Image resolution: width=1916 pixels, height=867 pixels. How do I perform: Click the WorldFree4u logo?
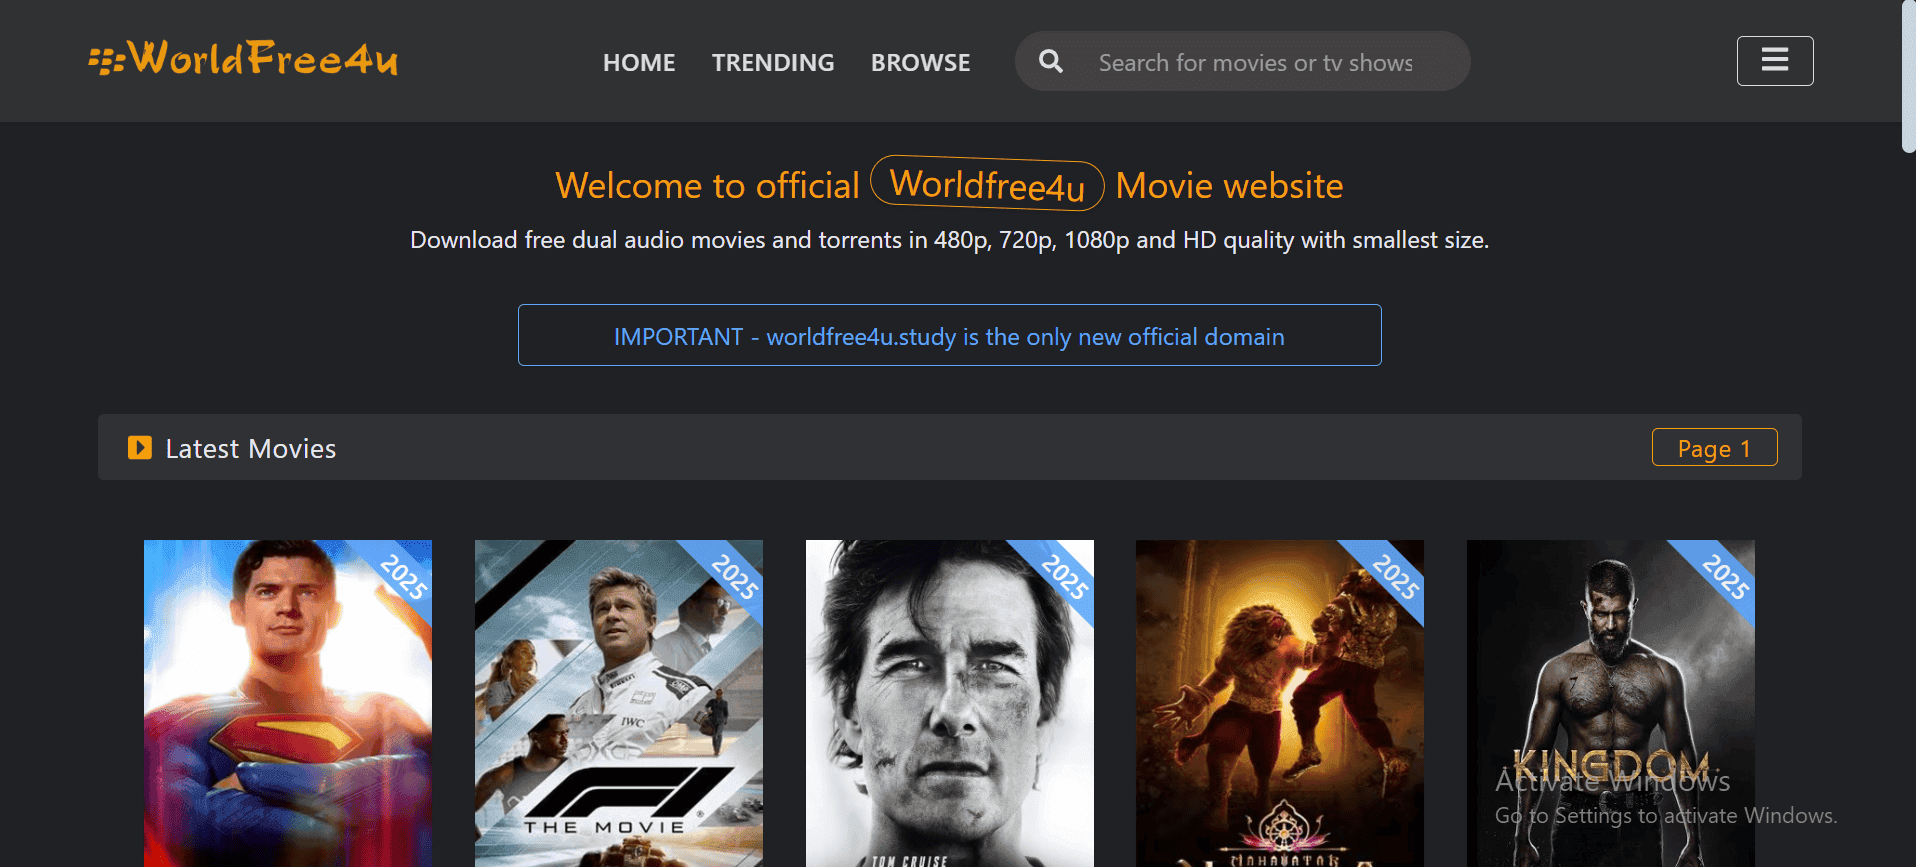tap(243, 59)
